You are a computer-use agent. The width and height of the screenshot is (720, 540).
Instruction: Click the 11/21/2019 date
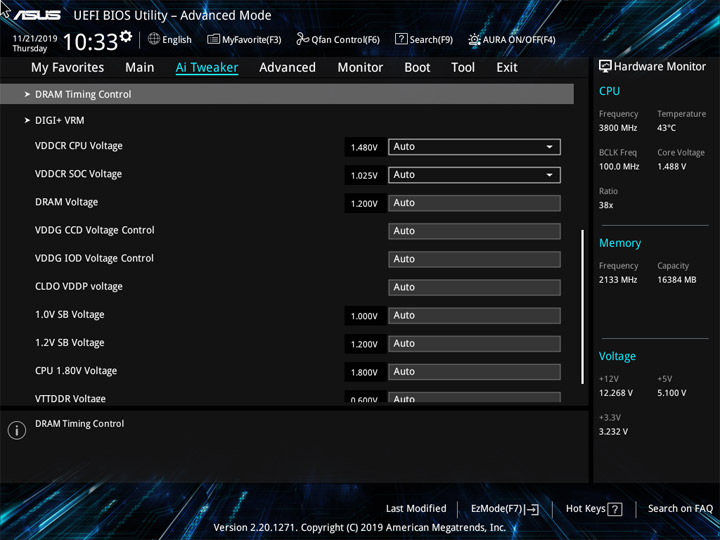pyautogui.click(x=35, y=39)
